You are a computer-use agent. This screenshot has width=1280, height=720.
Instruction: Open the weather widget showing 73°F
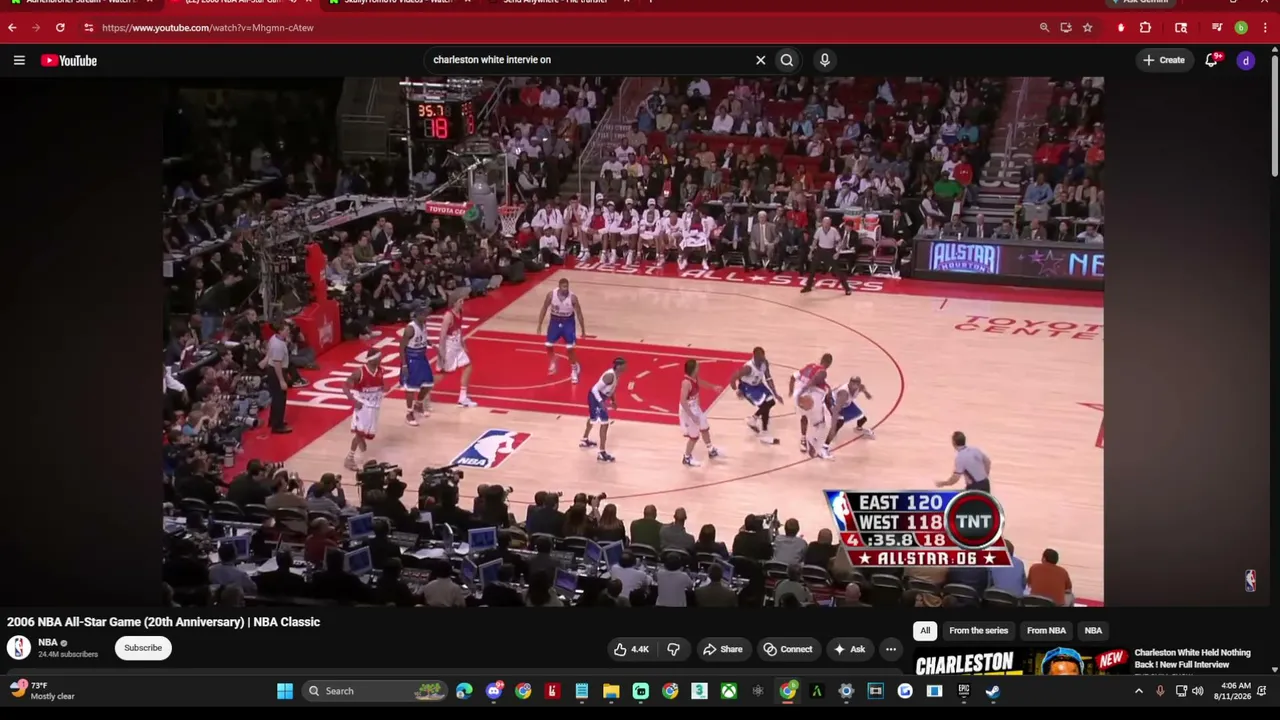(x=44, y=691)
